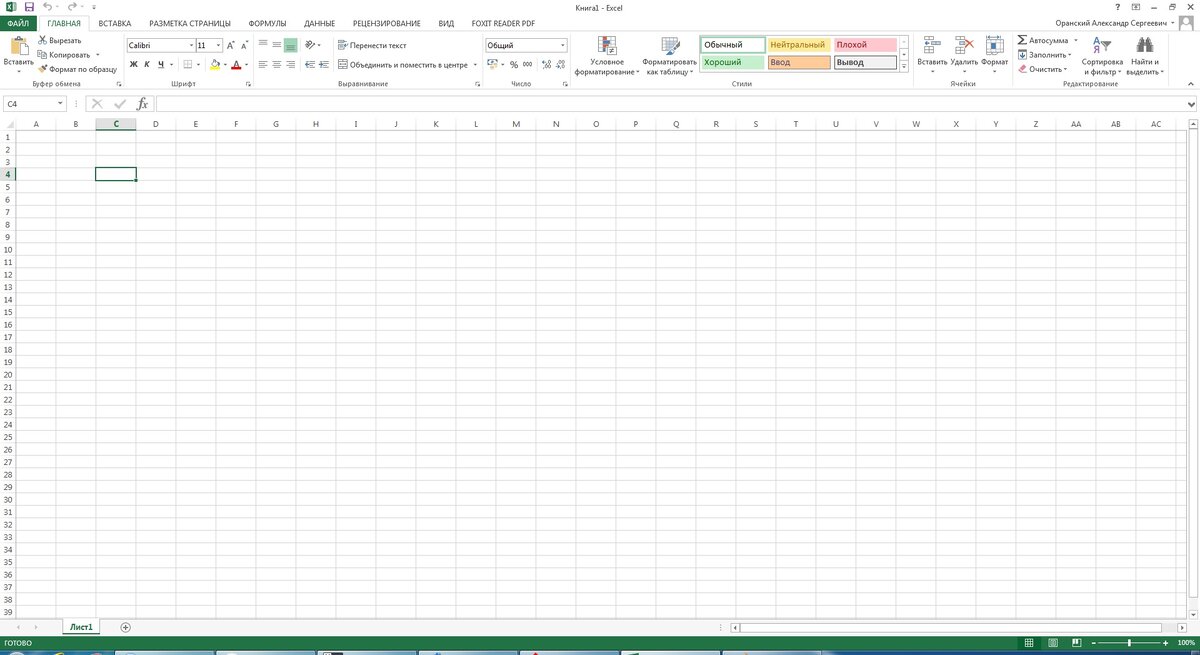Open Условное форматирование menu
1200x655 pixels.
[607, 57]
